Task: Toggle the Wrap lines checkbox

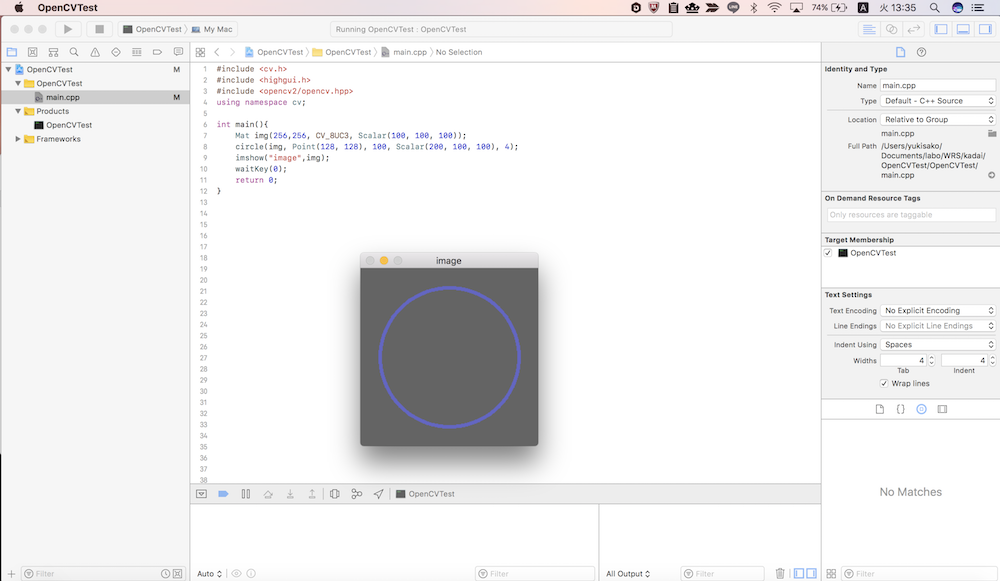Action: tap(884, 383)
